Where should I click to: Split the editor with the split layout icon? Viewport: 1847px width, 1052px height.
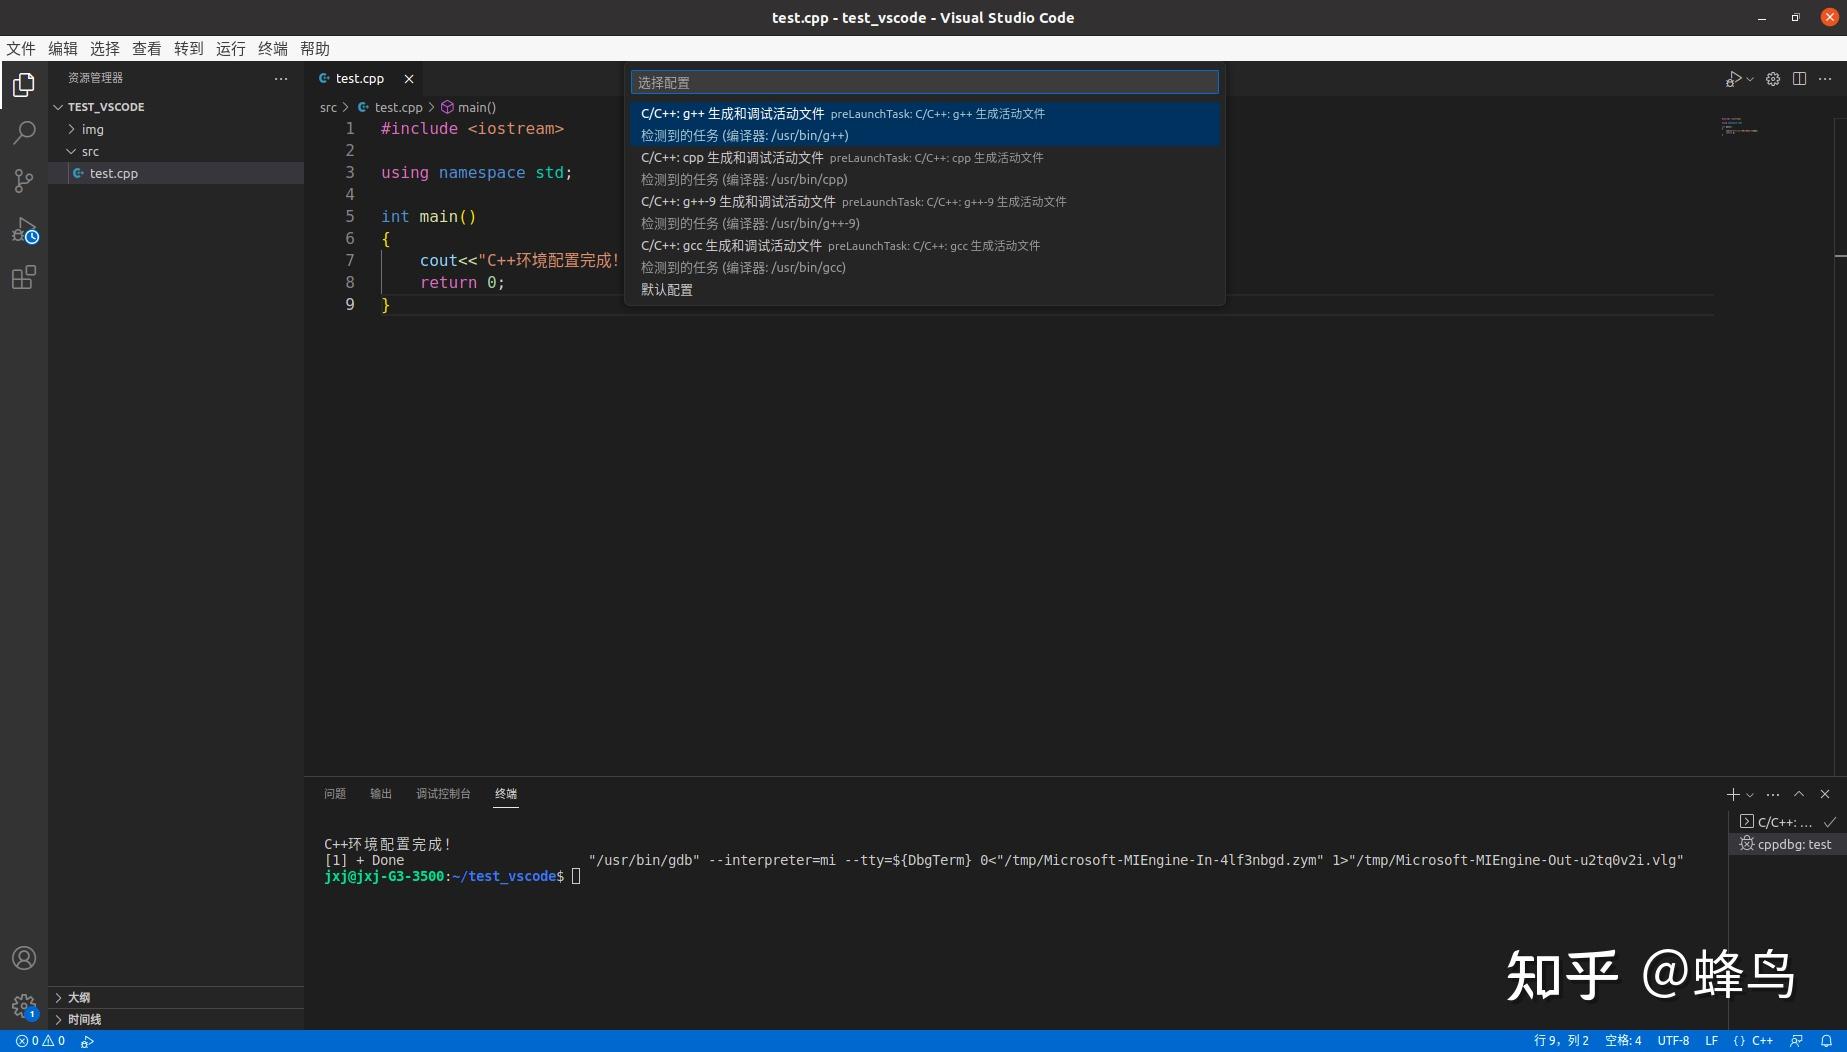pyautogui.click(x=1800, y=79)
